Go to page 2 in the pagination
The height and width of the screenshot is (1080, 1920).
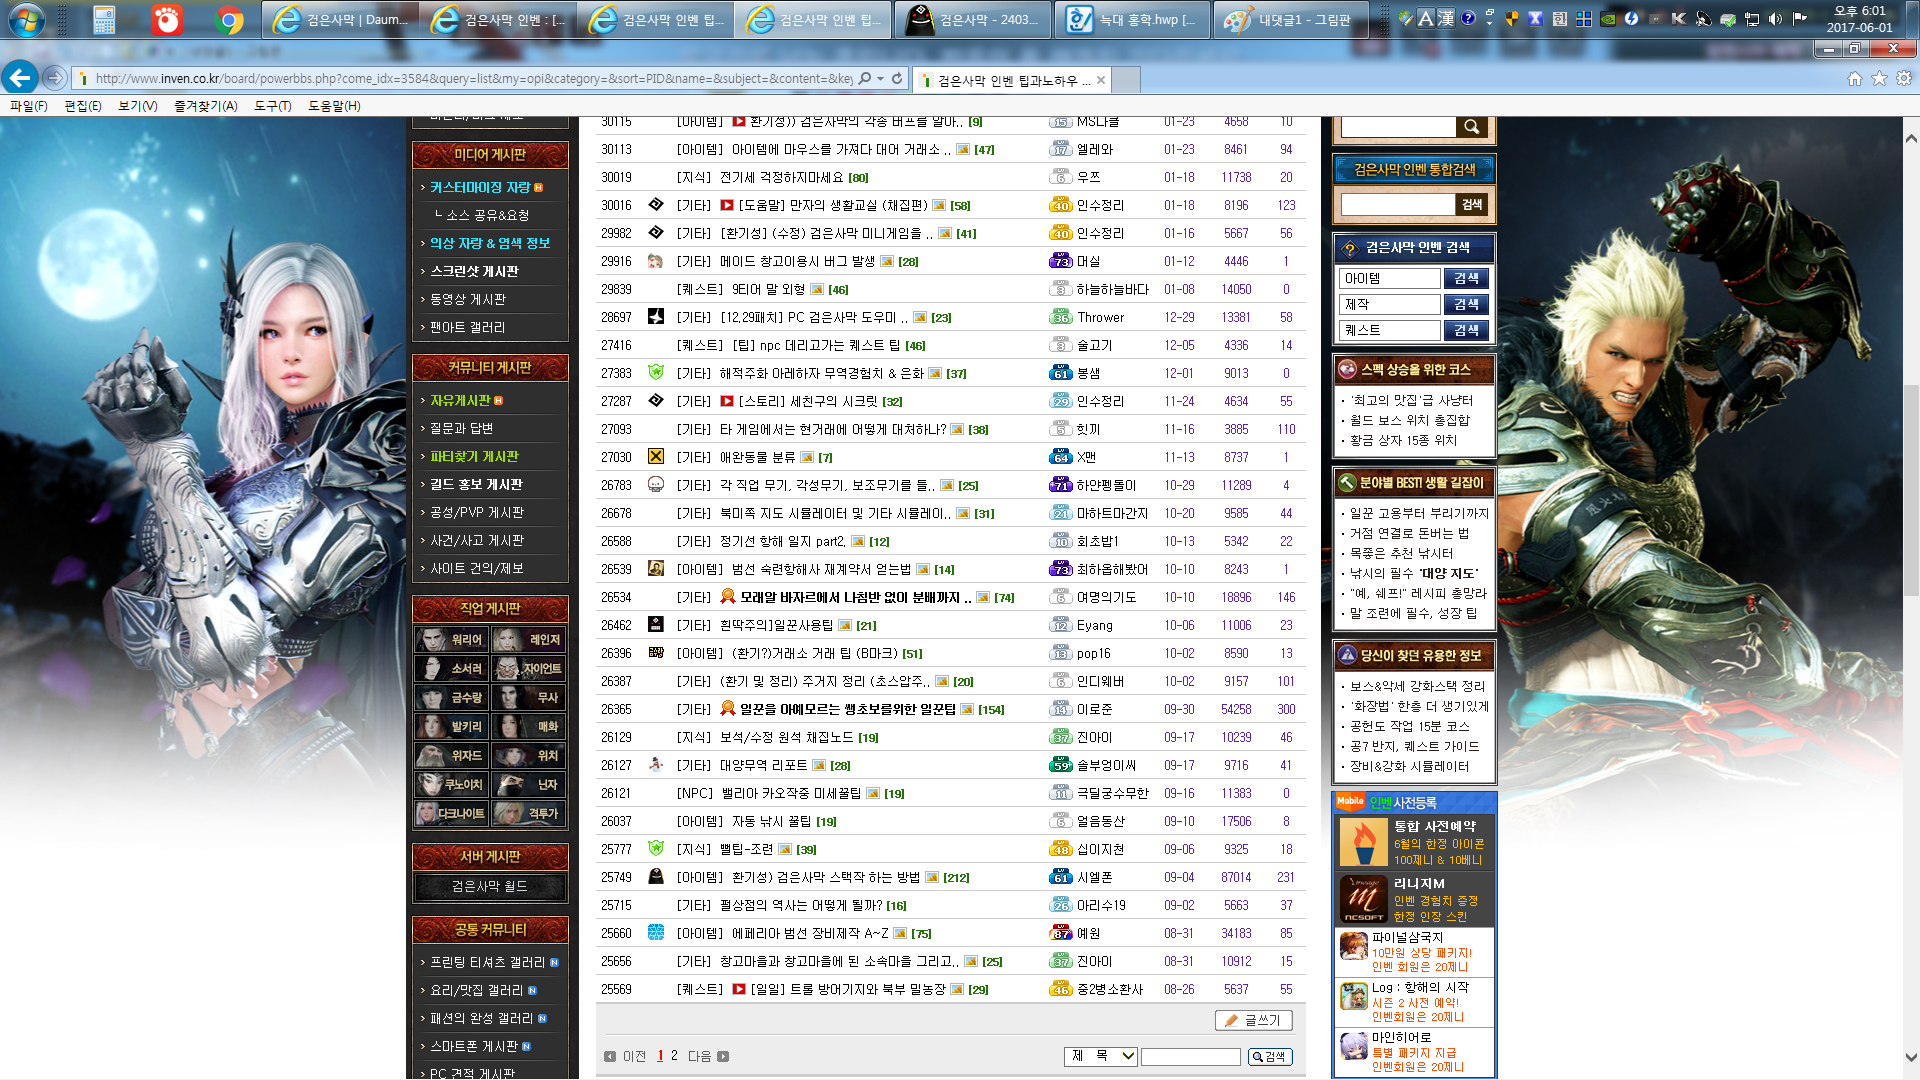(673, 1054)
